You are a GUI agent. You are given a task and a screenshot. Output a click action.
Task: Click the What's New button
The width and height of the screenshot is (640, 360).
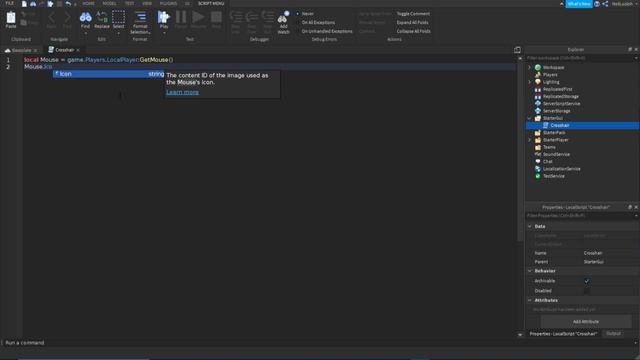[579, 4]
